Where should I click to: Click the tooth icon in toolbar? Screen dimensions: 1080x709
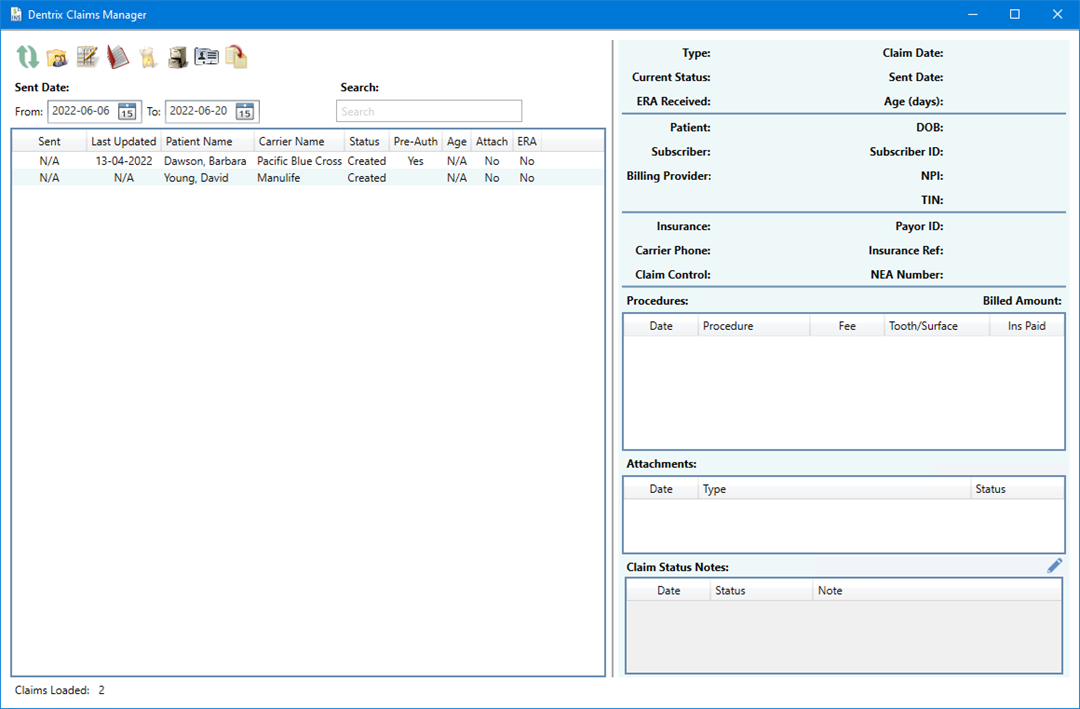tap(148, 57)
